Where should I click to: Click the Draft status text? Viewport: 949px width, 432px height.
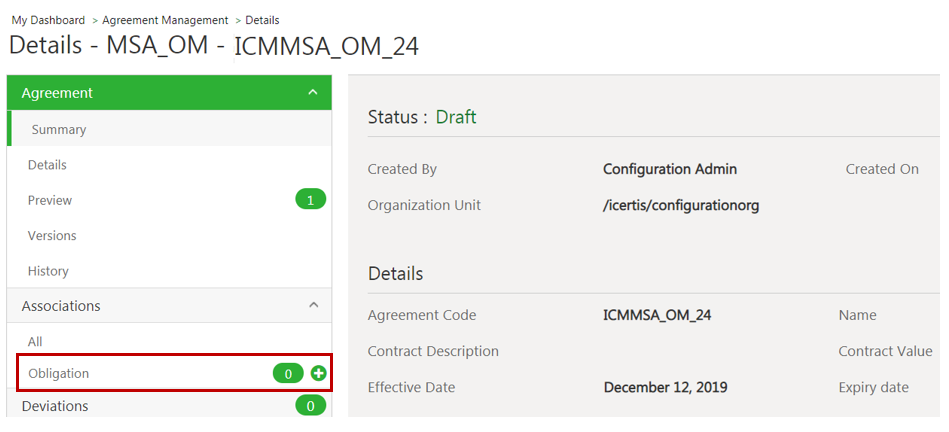[456, 117]
